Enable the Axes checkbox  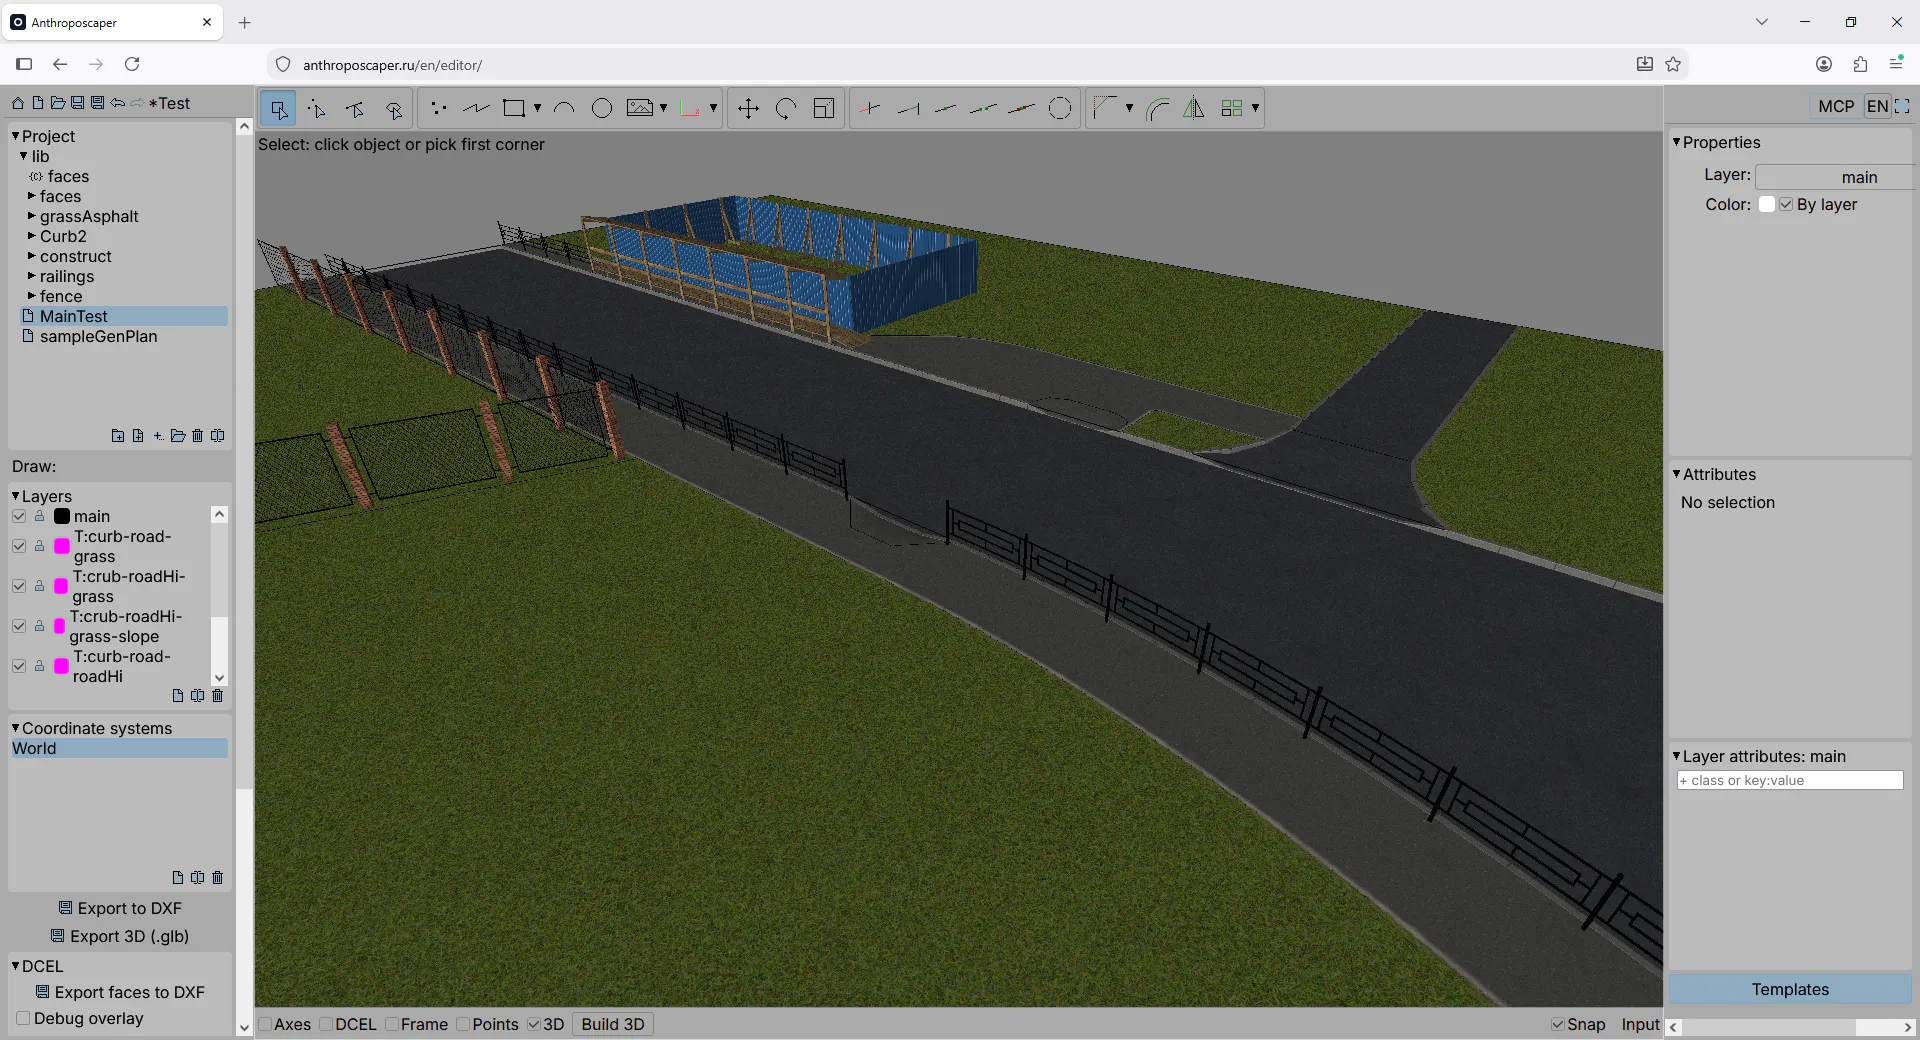tap(266, 1024)
